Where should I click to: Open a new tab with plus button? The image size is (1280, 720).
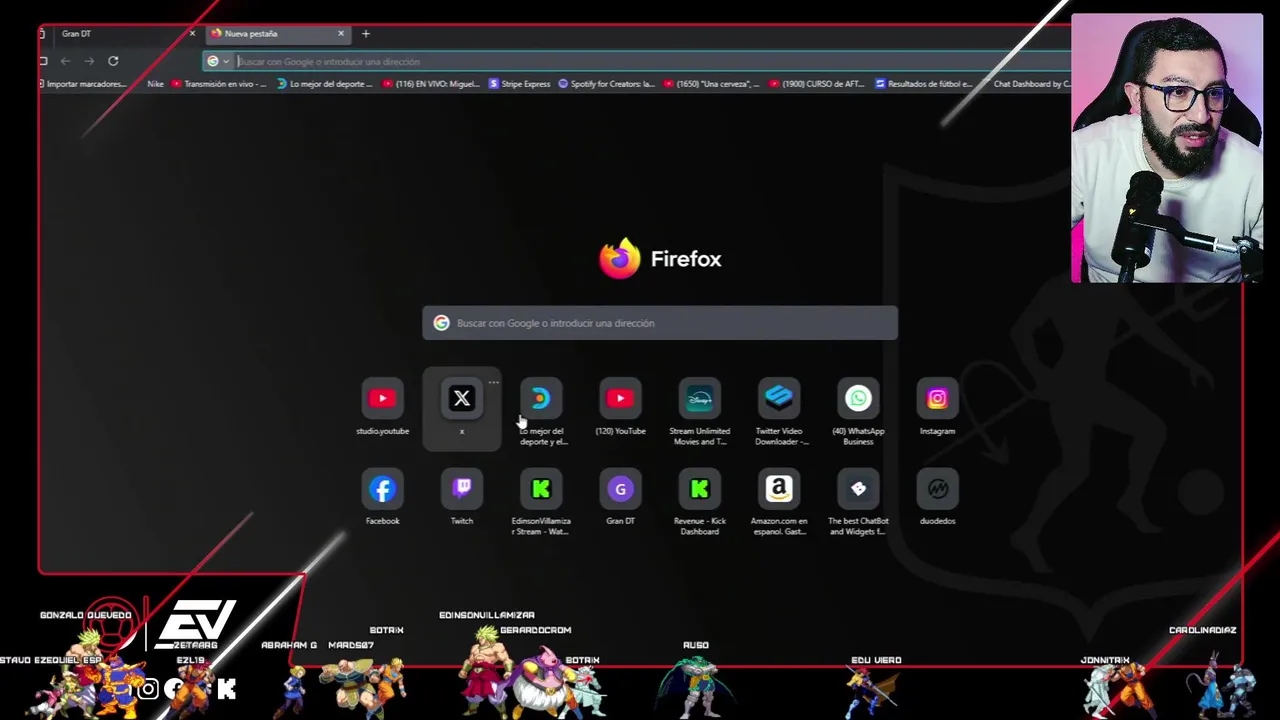366,34
